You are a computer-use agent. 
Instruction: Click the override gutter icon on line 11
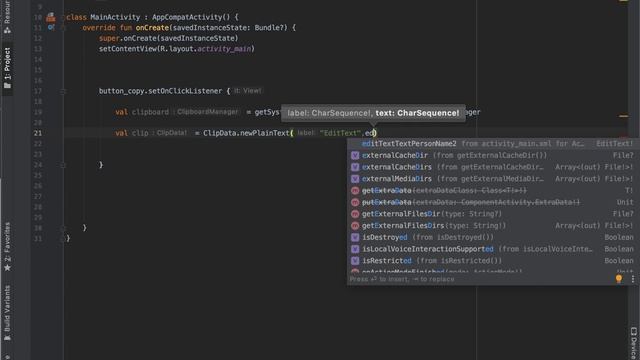pos(51,27)
